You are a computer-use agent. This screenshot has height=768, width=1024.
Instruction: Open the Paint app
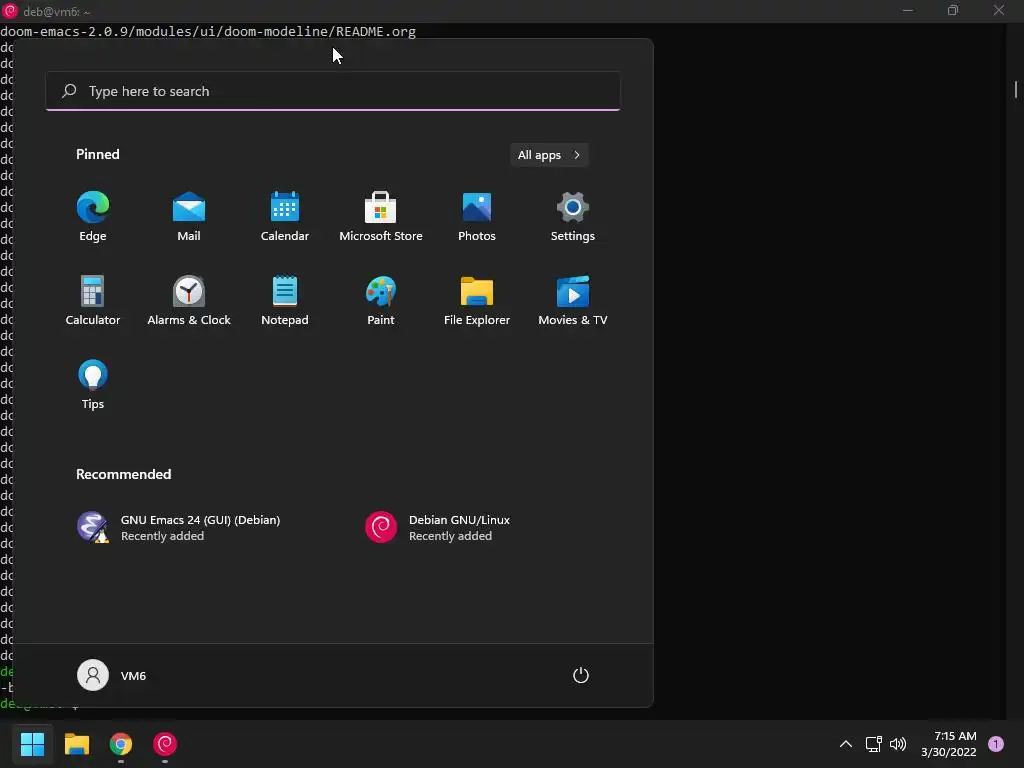381,300
